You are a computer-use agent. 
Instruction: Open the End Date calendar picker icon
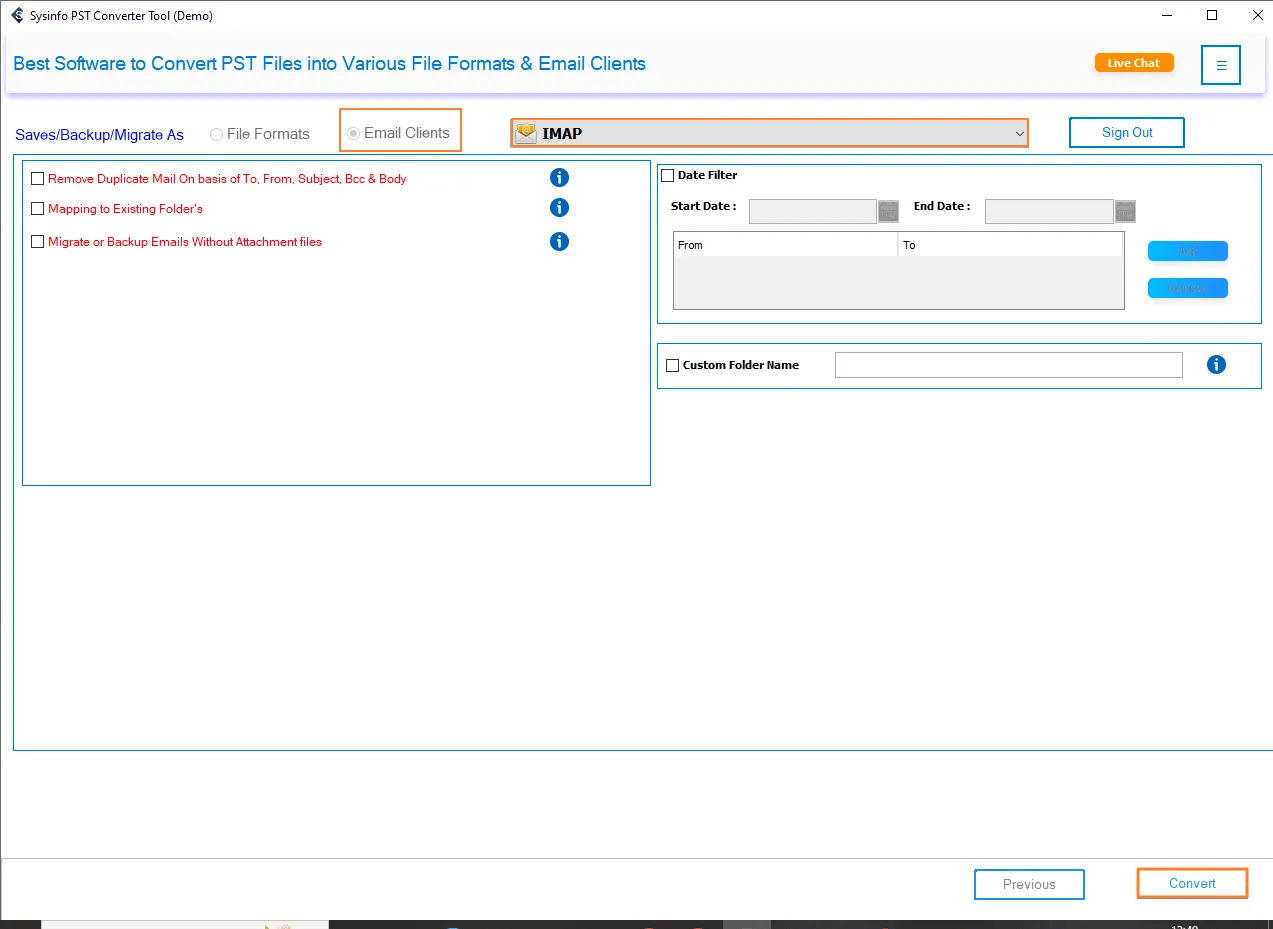coord(1125,211)
